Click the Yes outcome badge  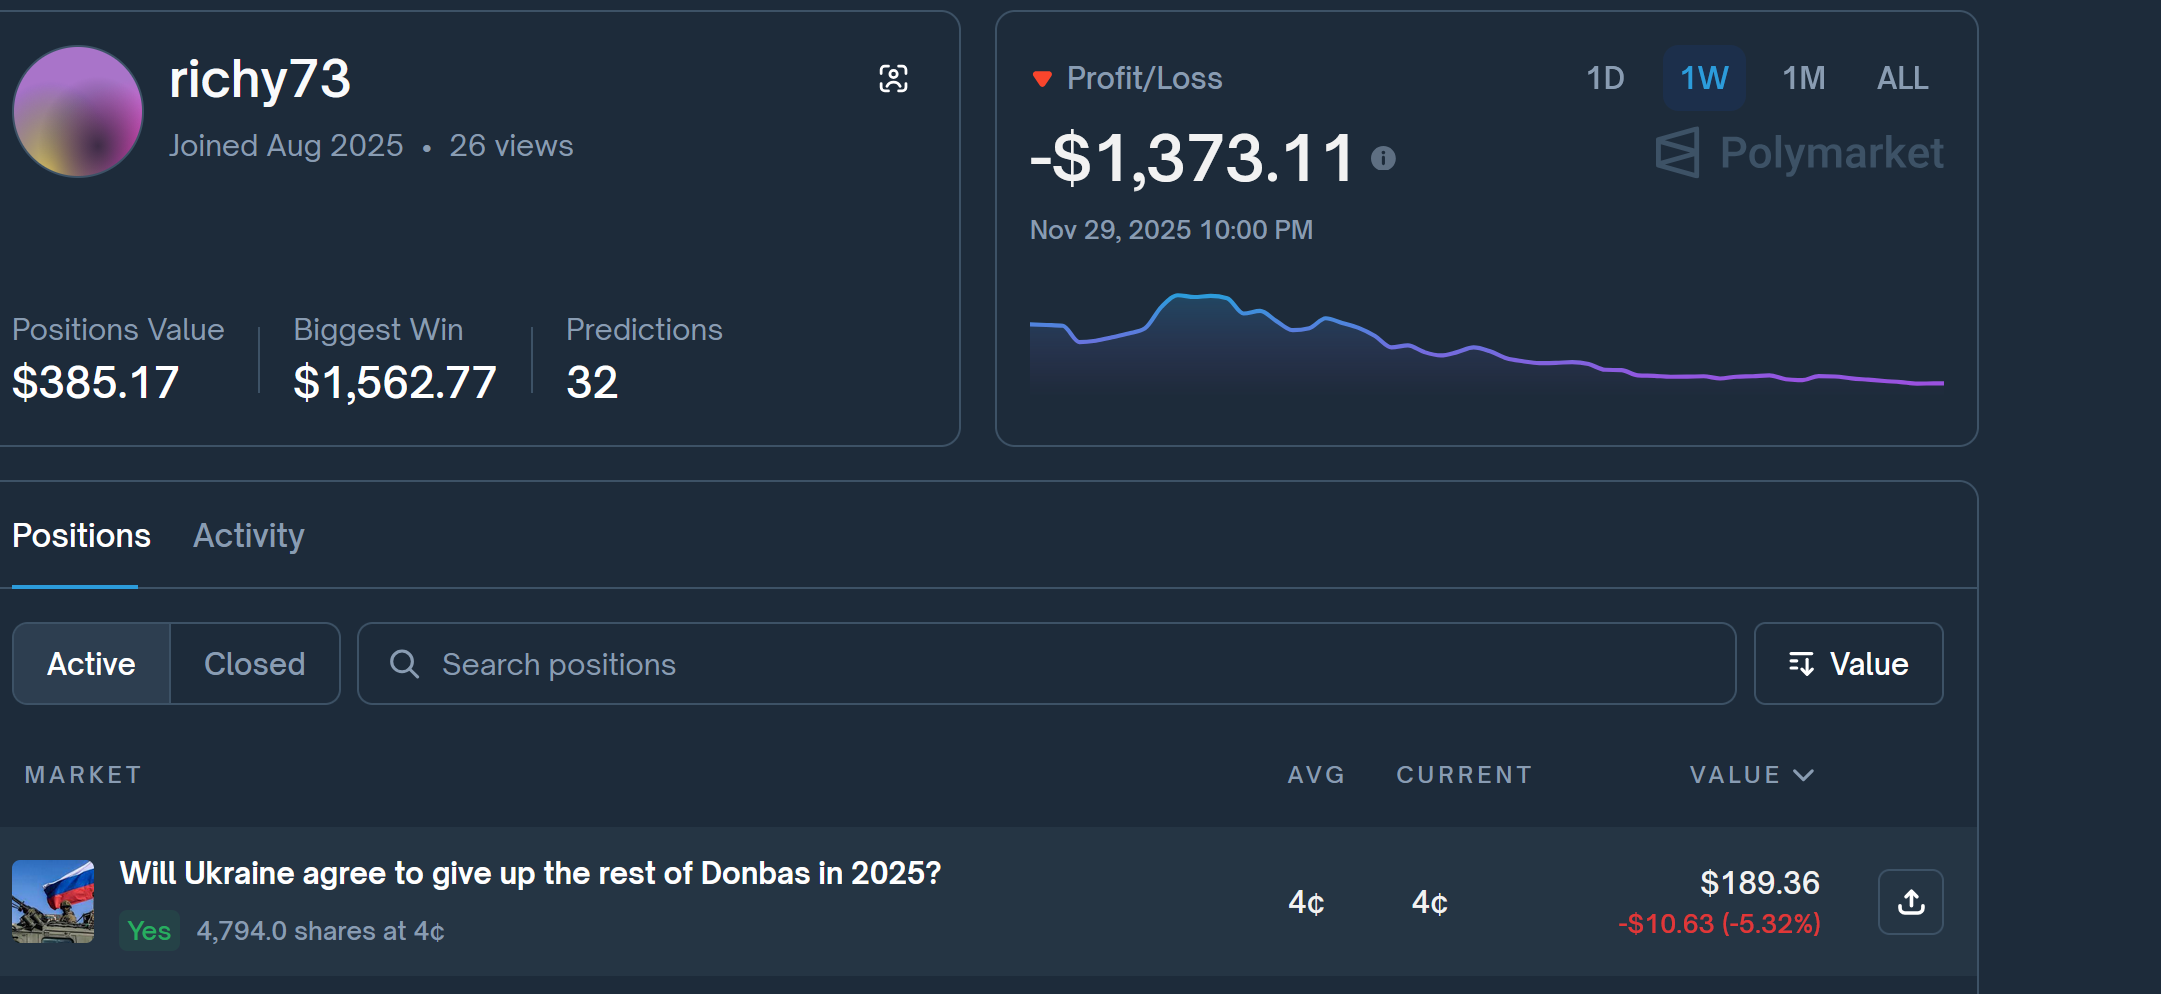pos(149,931)
